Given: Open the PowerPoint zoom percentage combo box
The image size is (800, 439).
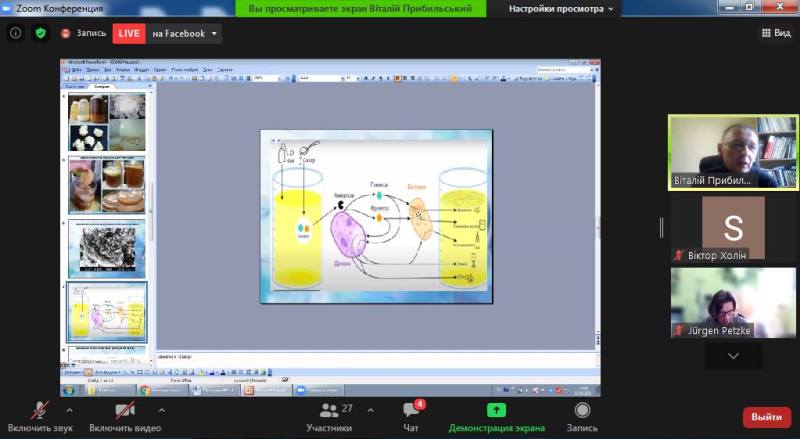Looking at the screenshot, I should point(267,78).
